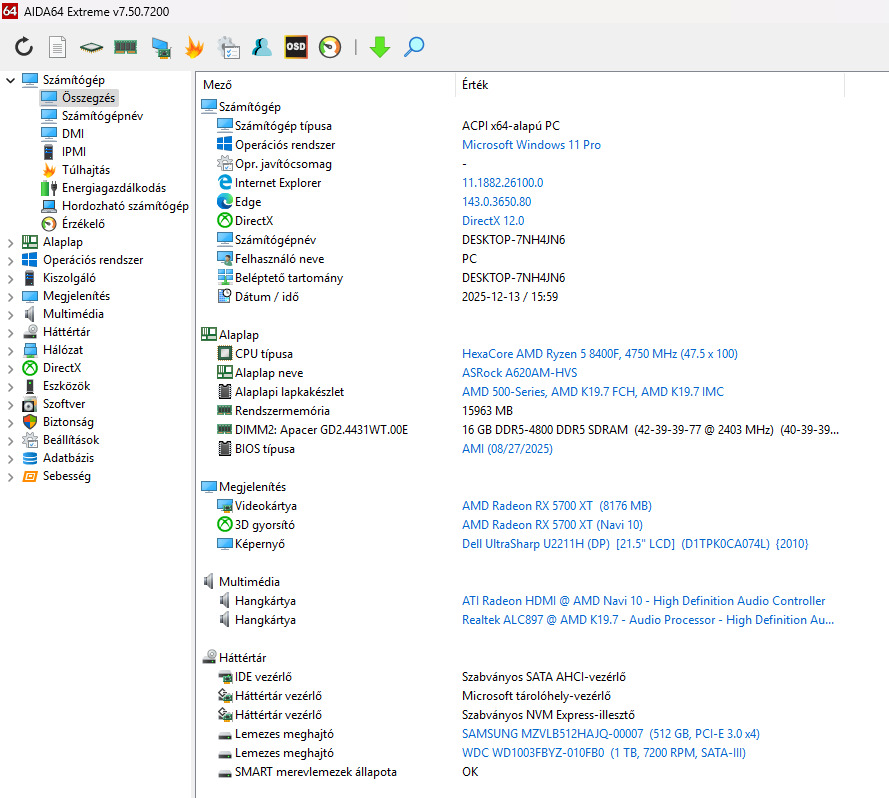This screenshot has width=889, height=798.
Task: Expand the DirectX tree node
Action: pyautogui.click(x=10, y=369)
